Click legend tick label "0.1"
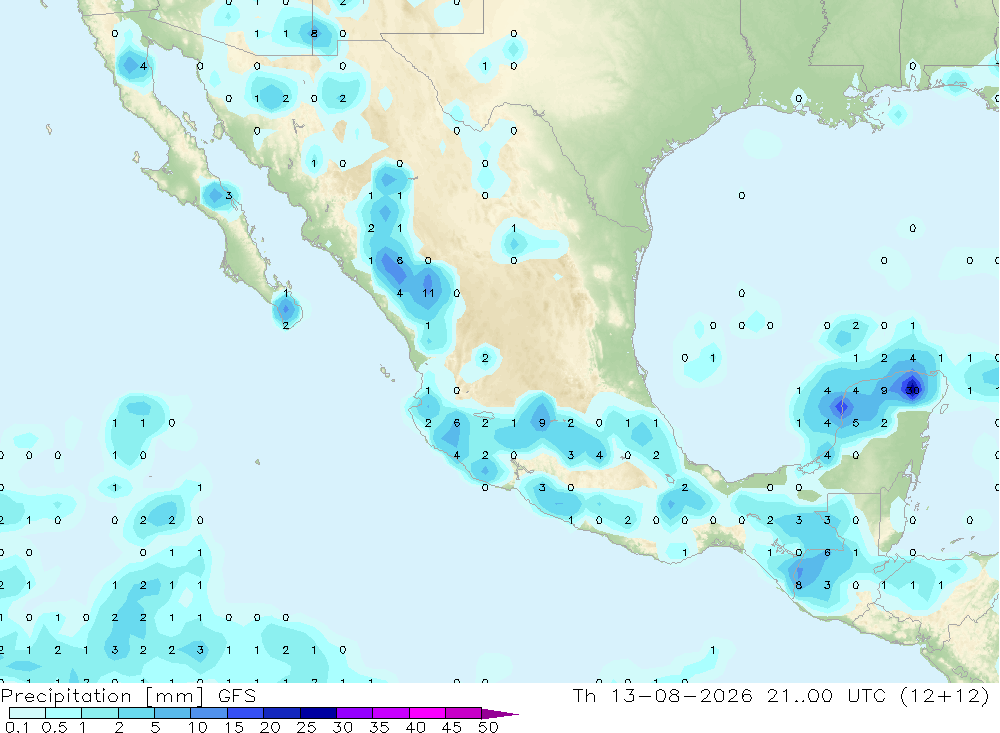 click(x=17, y=727)
